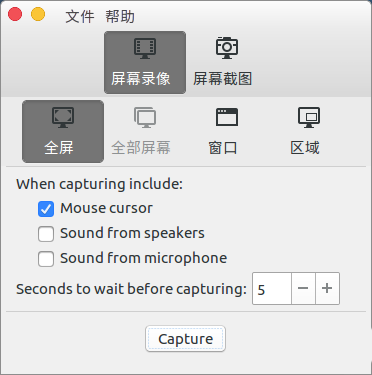Image resolution: width=372 pixels, height=375 pixels.
Task: Click the 'Sound from speakers' label text
Action: click(132, 233)
